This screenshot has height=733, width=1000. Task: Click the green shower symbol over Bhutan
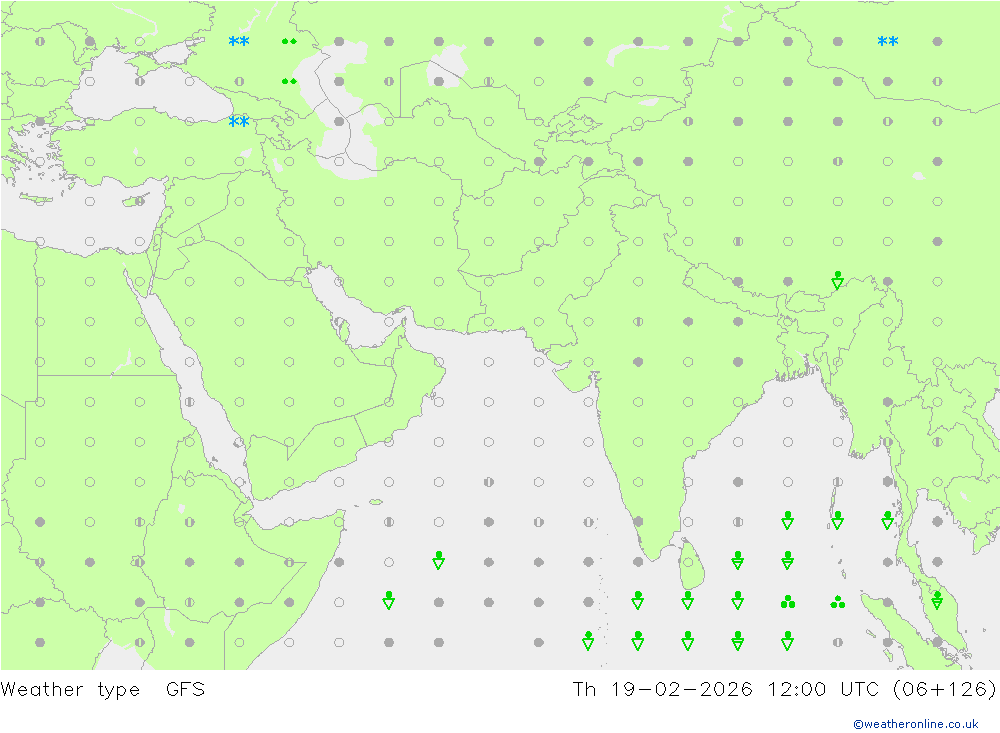837,280
